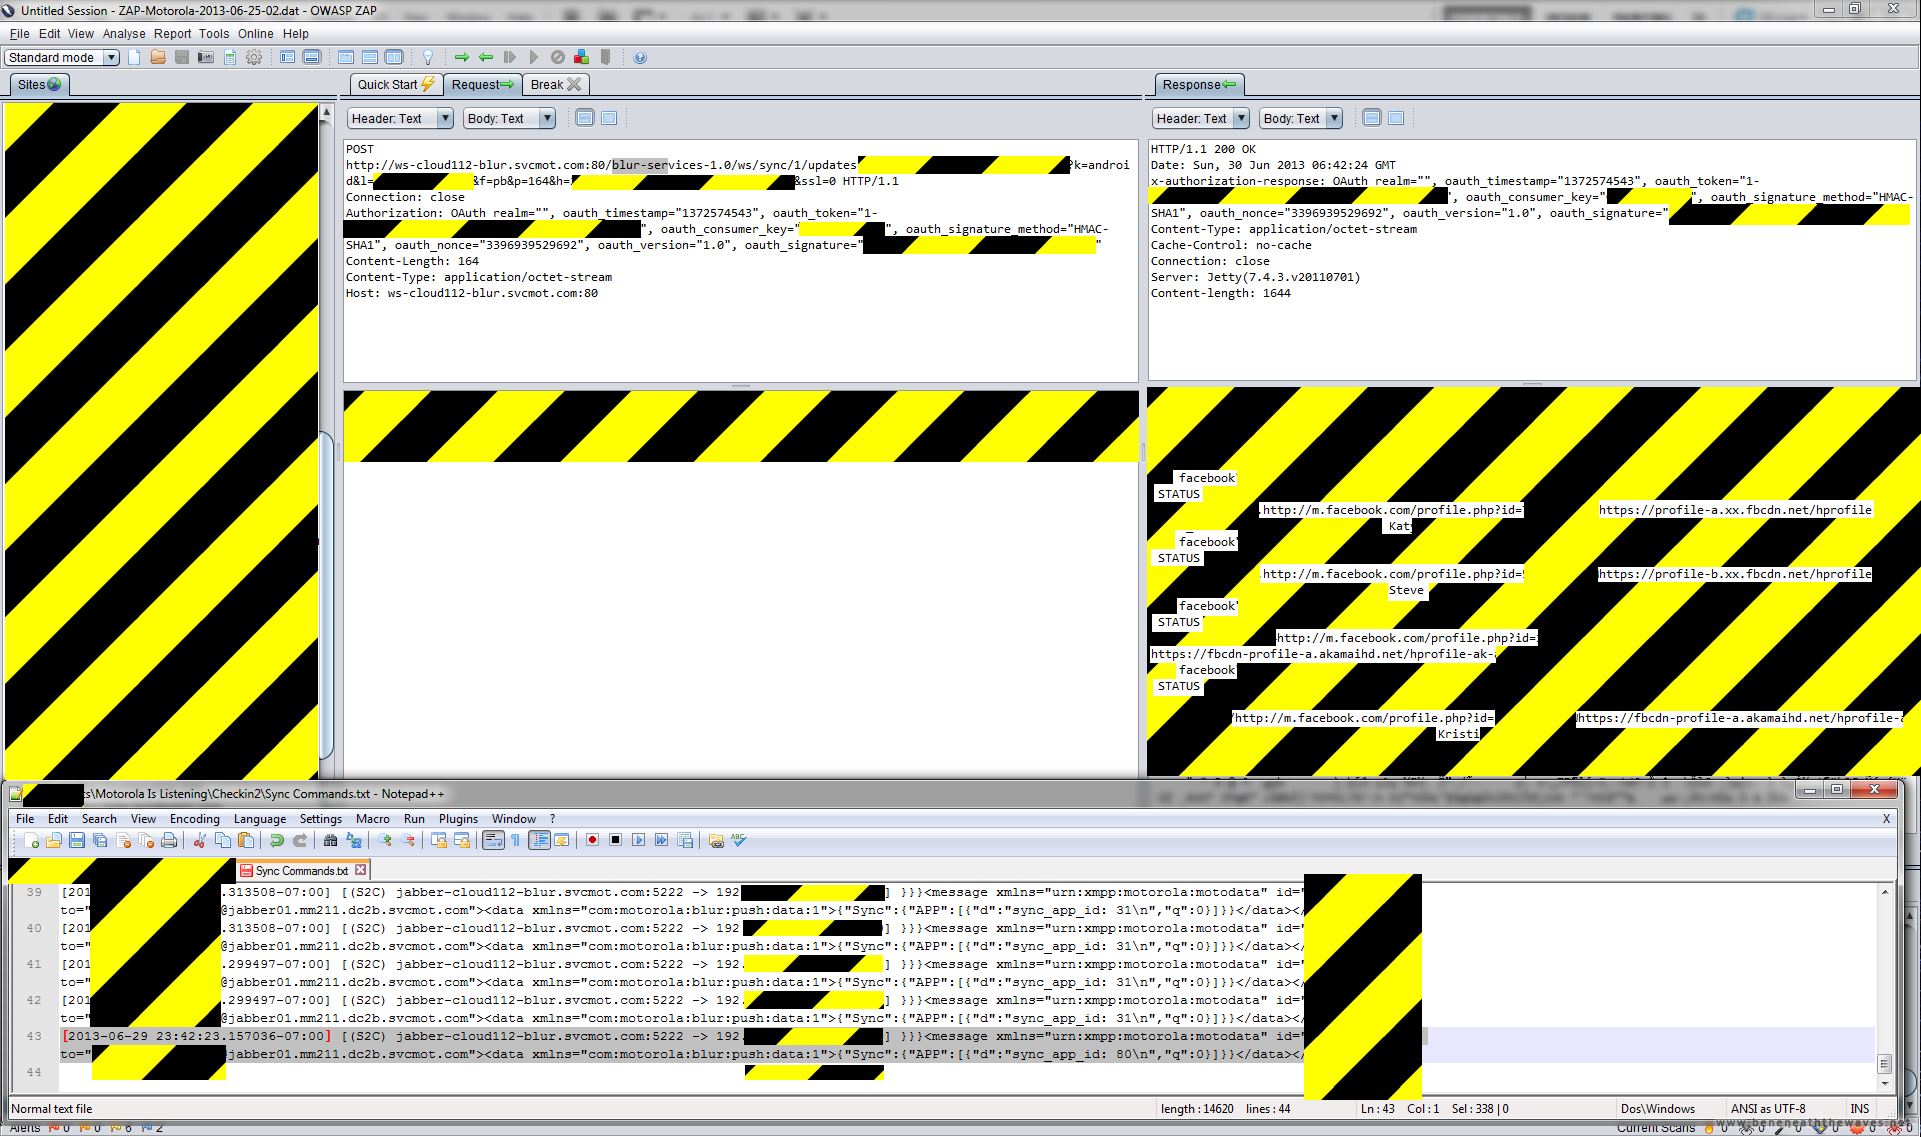This screenshot has width=1921, height=1137.
Task: Open Find dialog with binoculars icon
Action: (330, 840)
